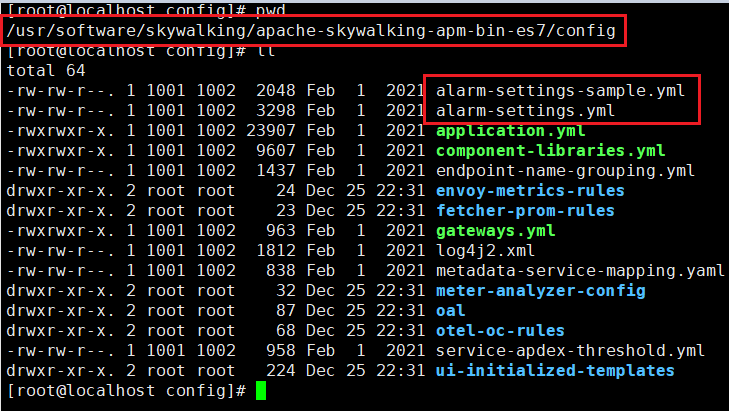Click file size 838 of metadata-service-mapping.yaml
Screen dimensions: 729x411
(x=281, y=271)
